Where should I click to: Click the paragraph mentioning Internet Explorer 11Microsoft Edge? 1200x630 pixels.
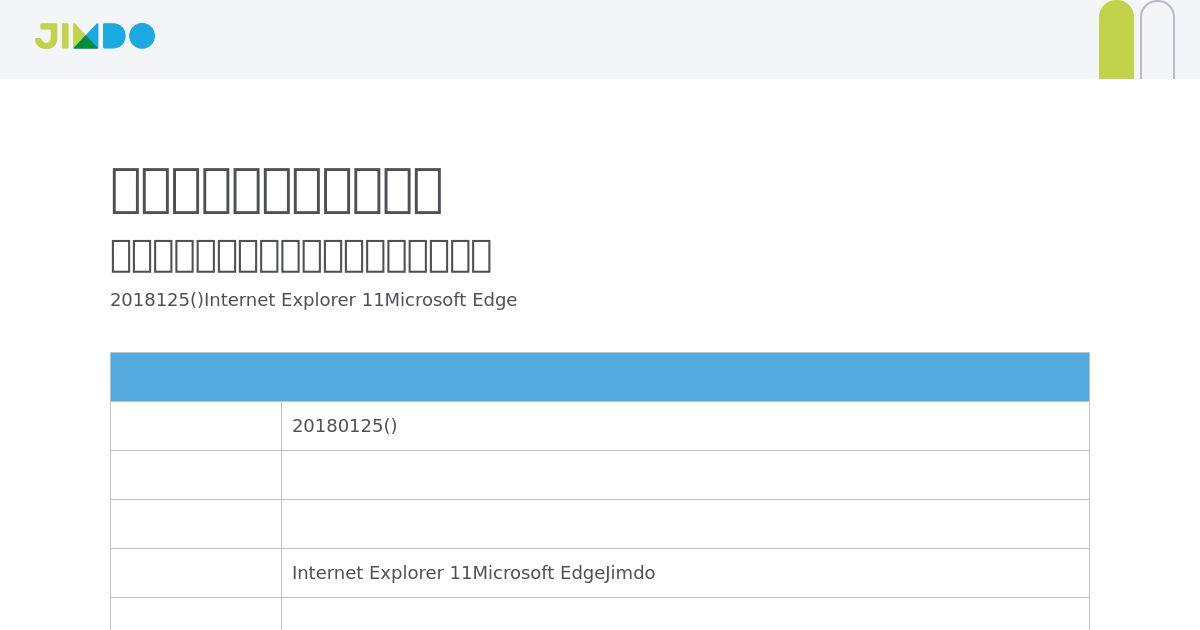[x=313, y=300]
